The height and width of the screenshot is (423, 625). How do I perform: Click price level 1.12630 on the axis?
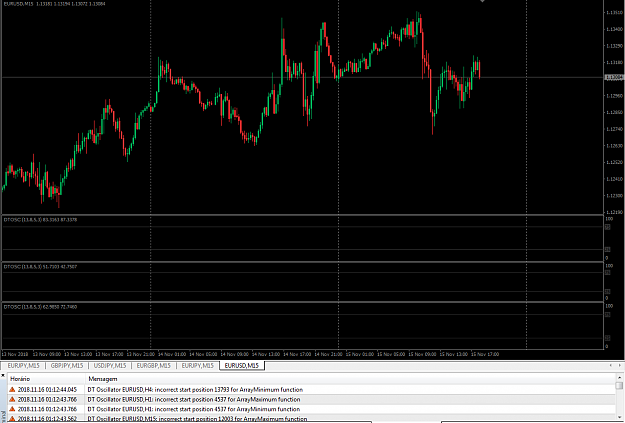[x=614, y=146]
